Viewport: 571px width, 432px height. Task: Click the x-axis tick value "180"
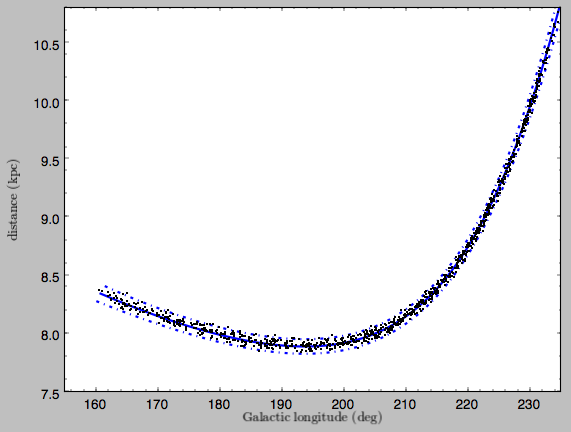pos(219,404)
